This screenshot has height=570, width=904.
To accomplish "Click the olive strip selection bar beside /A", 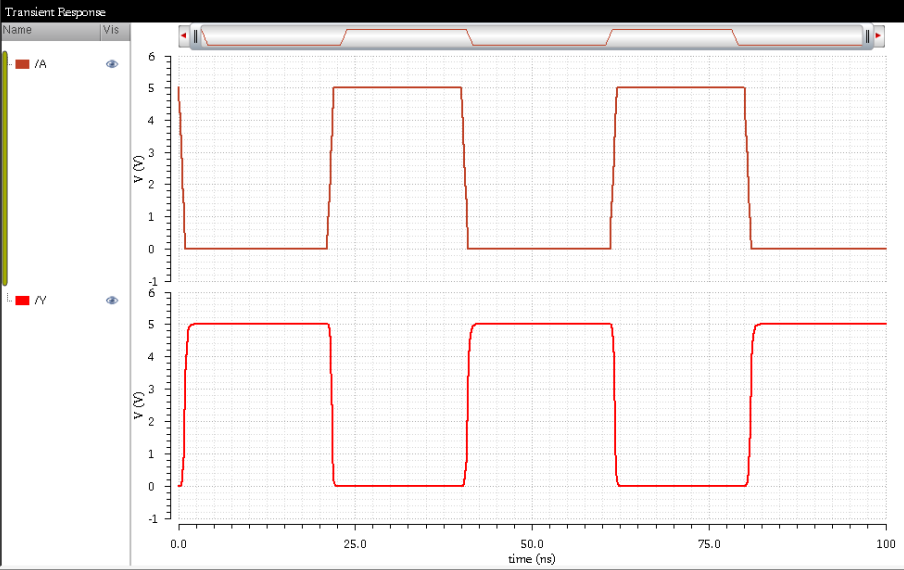I will [x=5, y=168].
